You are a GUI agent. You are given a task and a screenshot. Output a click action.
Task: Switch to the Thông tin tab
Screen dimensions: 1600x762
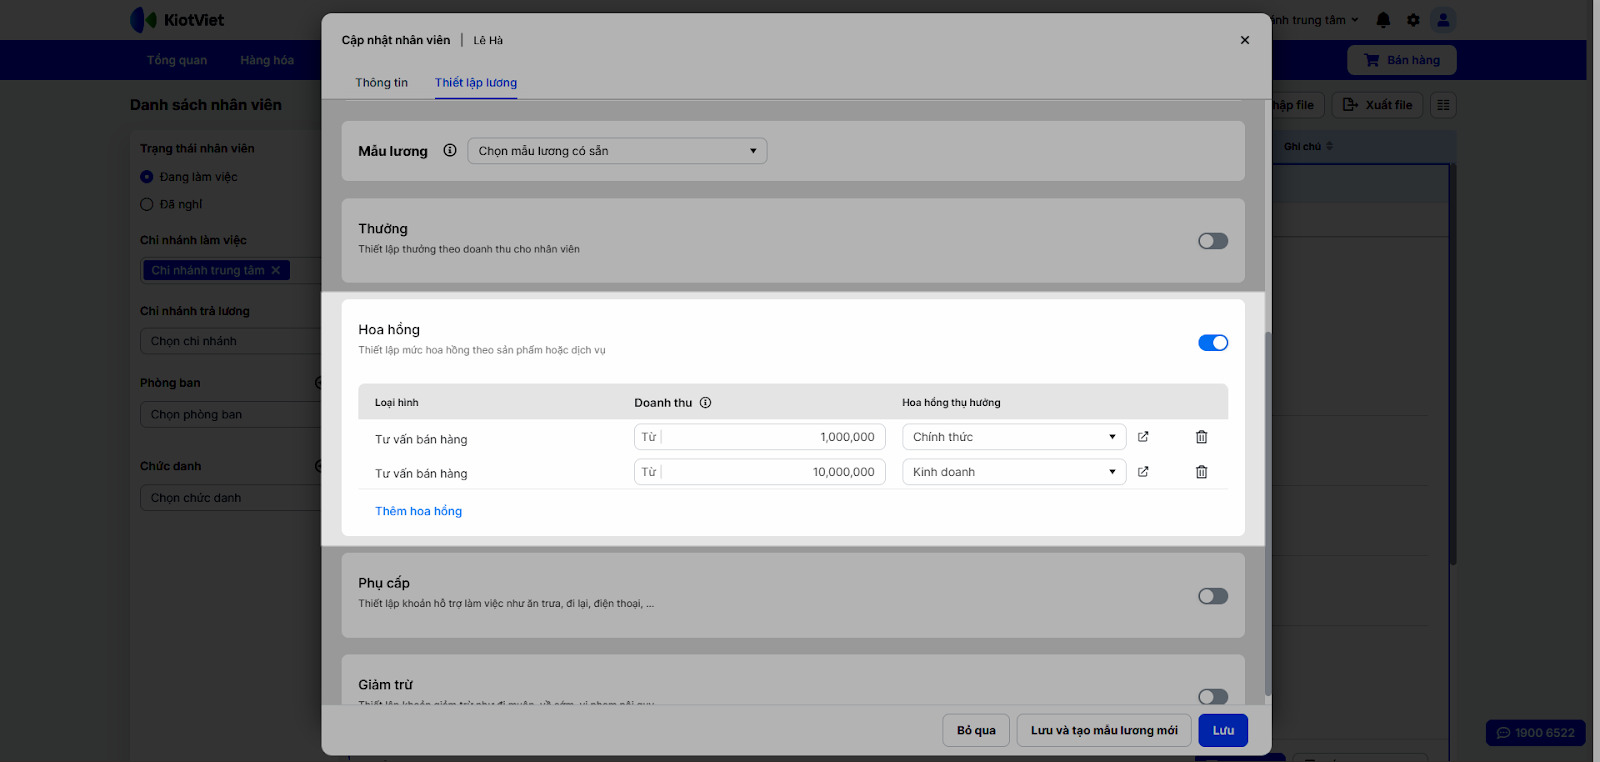pyautogui.click(x=381, y=83)
